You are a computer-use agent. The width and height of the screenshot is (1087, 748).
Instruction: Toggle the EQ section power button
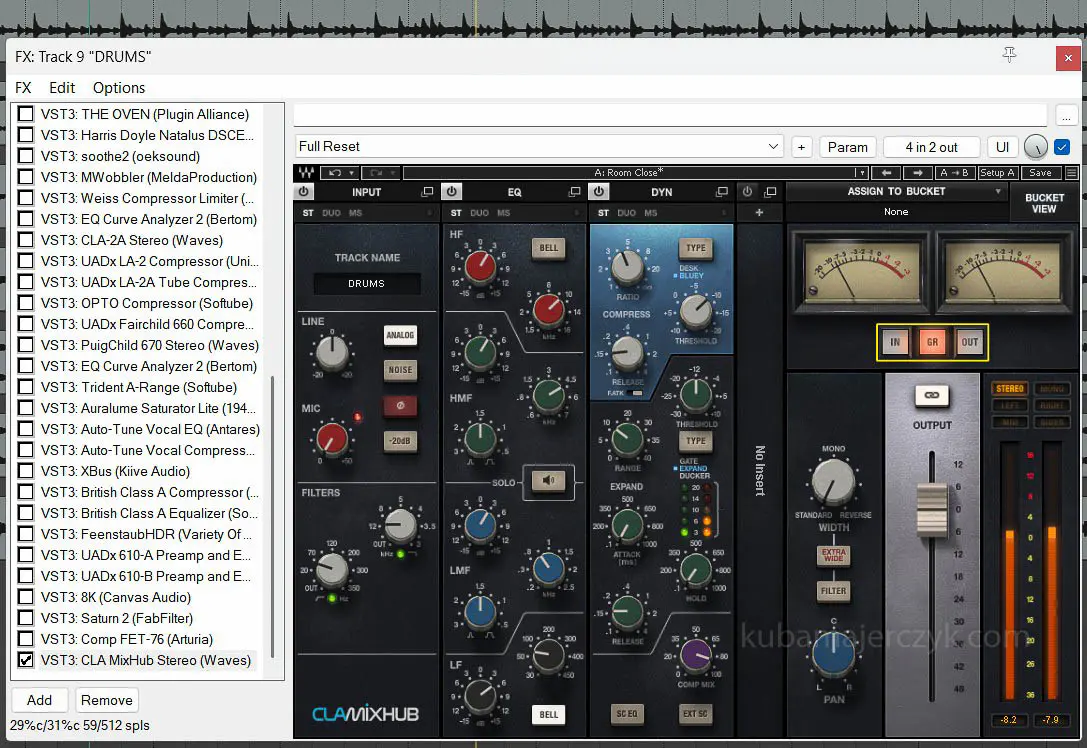coord(452,192)
